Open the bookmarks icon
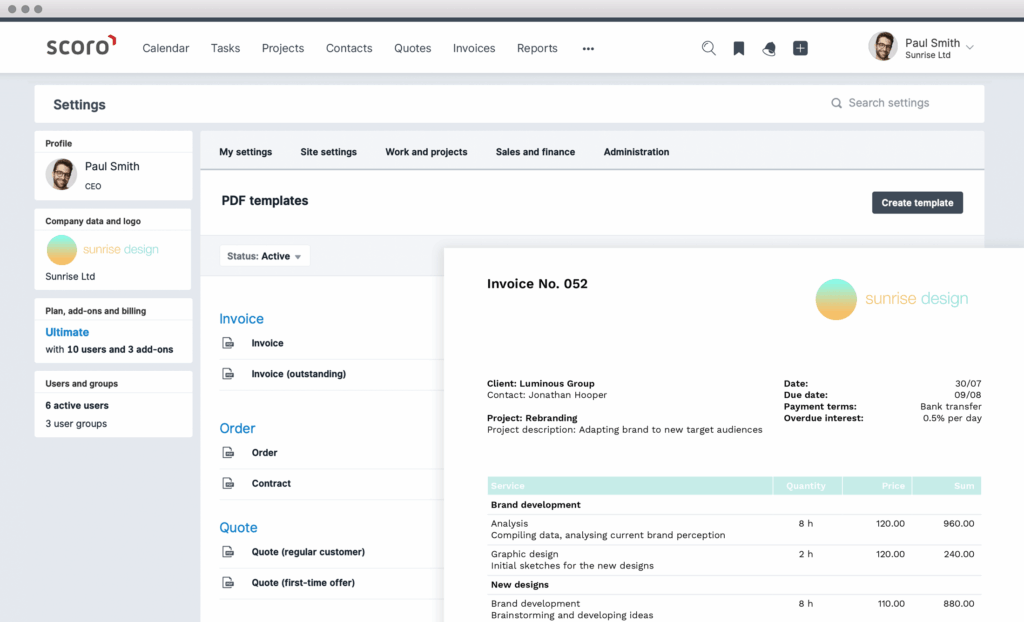Viewport: 1024px width, 622px height. (x=739, y=48)
